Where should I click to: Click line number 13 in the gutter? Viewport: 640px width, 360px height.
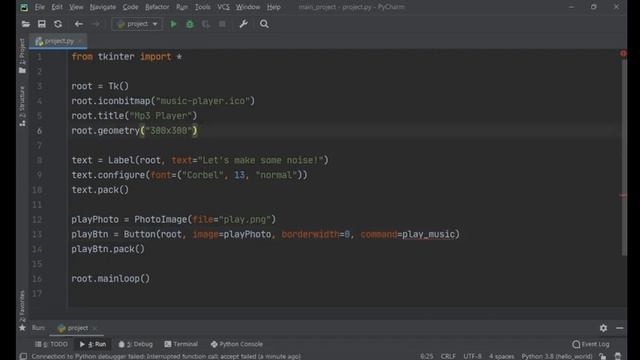[37, 234]
